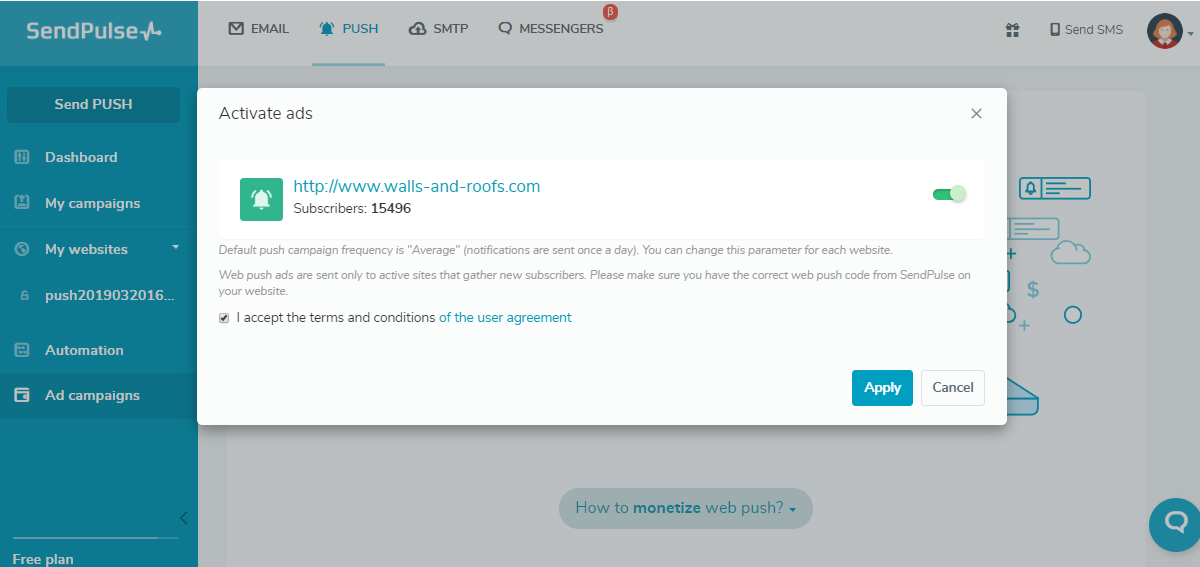This screenshot has width=1200, height=567.
Task: Open the walls-and-roofs.com link
Action: (x=416, y=186)
